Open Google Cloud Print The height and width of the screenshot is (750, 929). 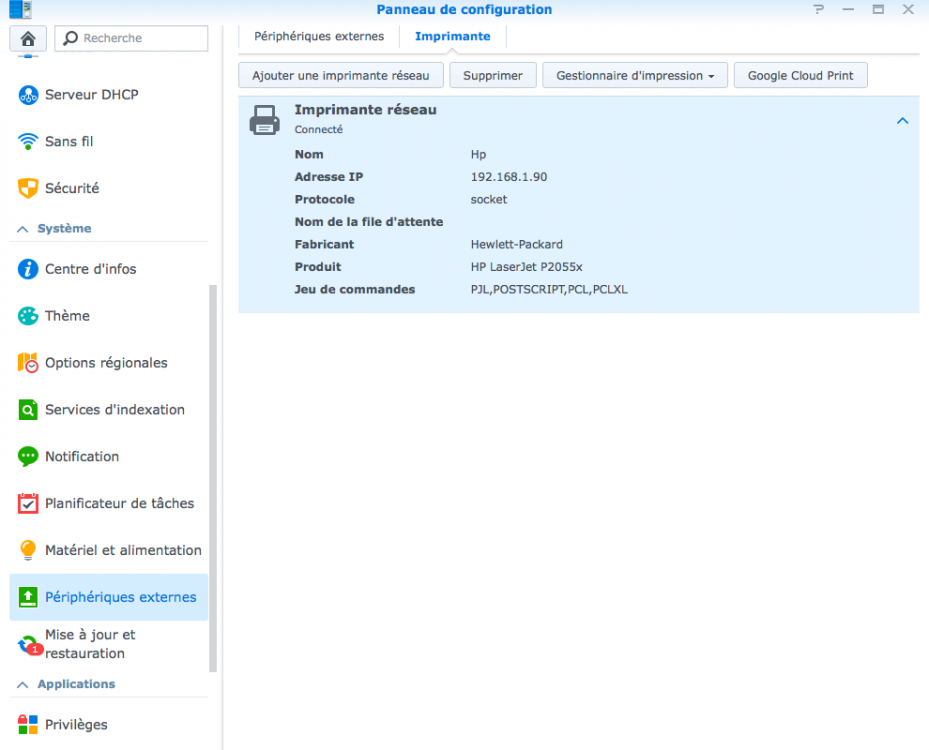coord(800,75)
